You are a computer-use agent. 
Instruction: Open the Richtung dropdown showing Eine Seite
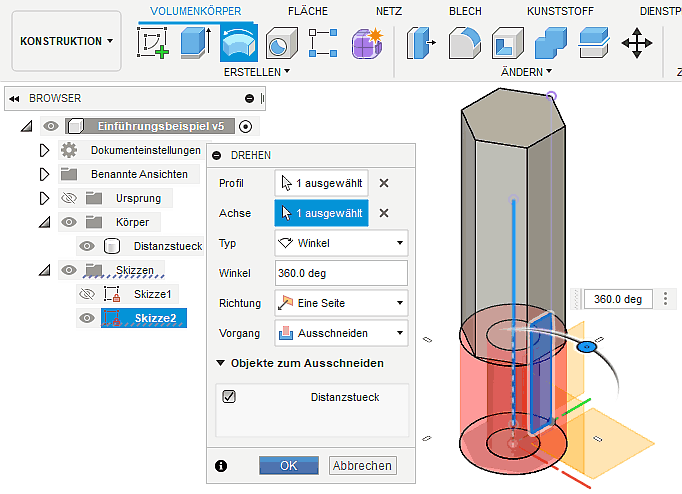[x=341, y=303]
